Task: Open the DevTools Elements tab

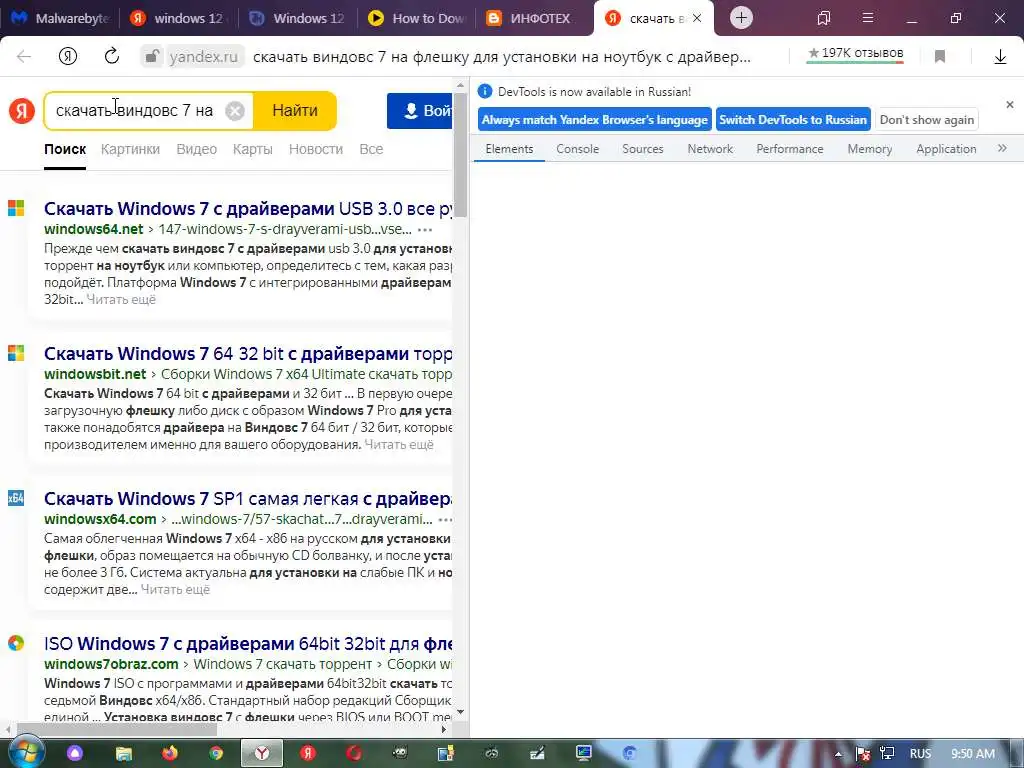Action: (x=509, y=149)
